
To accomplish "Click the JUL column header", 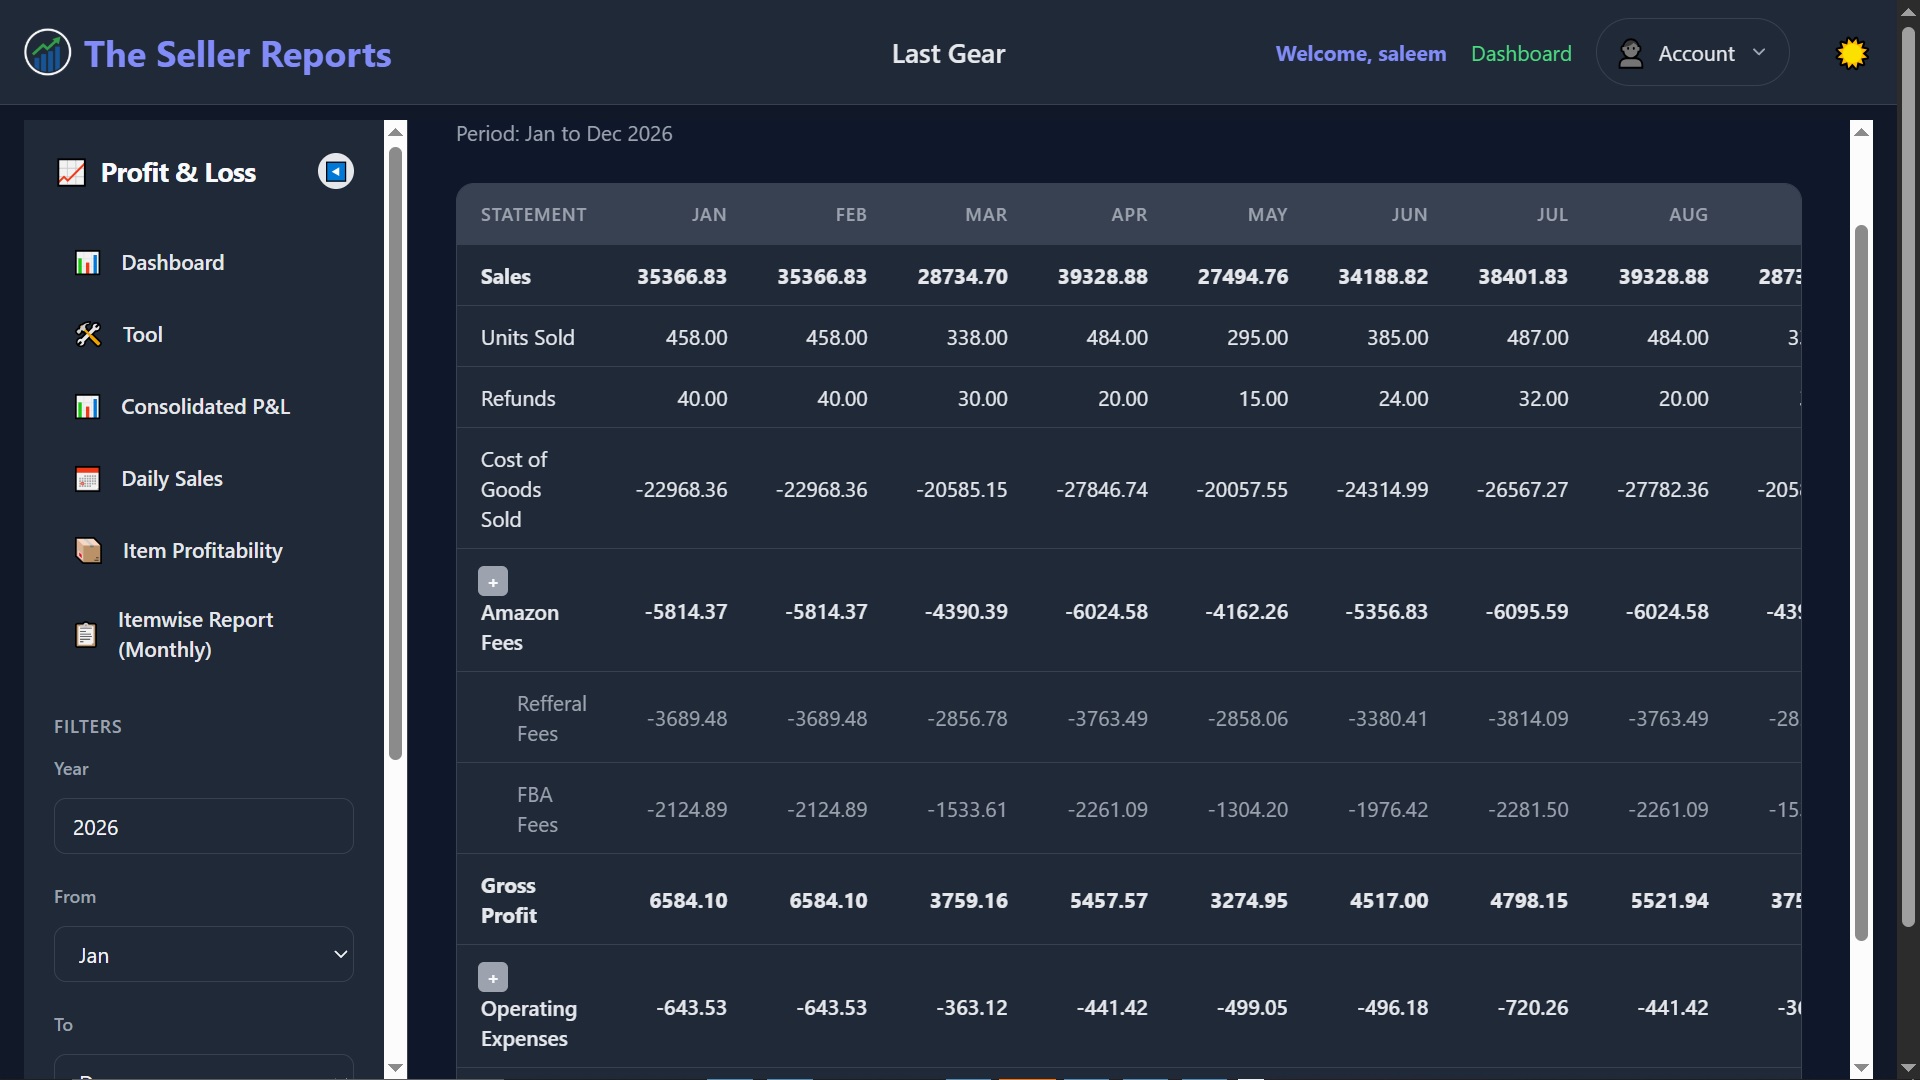I will coord(1552,215).
